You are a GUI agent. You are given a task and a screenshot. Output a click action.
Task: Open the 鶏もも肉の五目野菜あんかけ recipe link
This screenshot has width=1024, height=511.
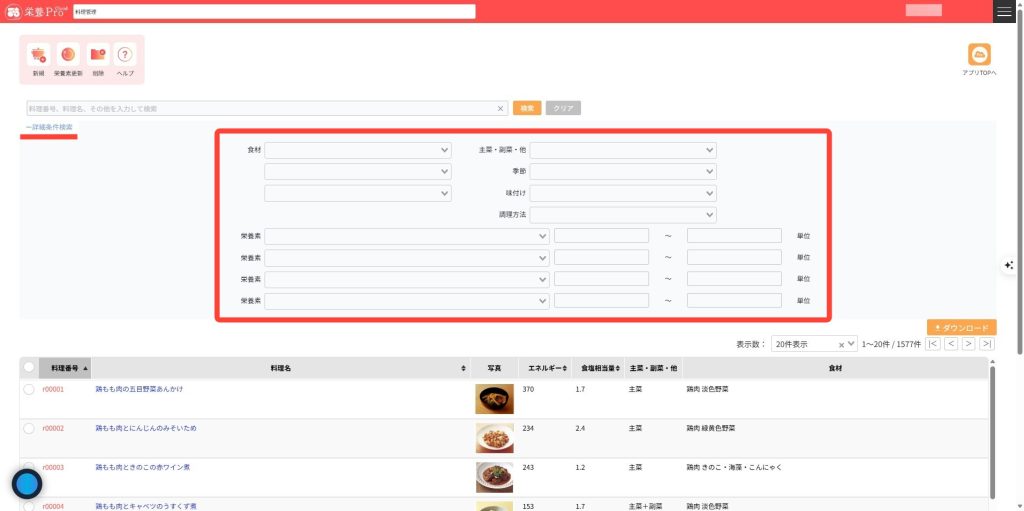(x=139, y=389)
